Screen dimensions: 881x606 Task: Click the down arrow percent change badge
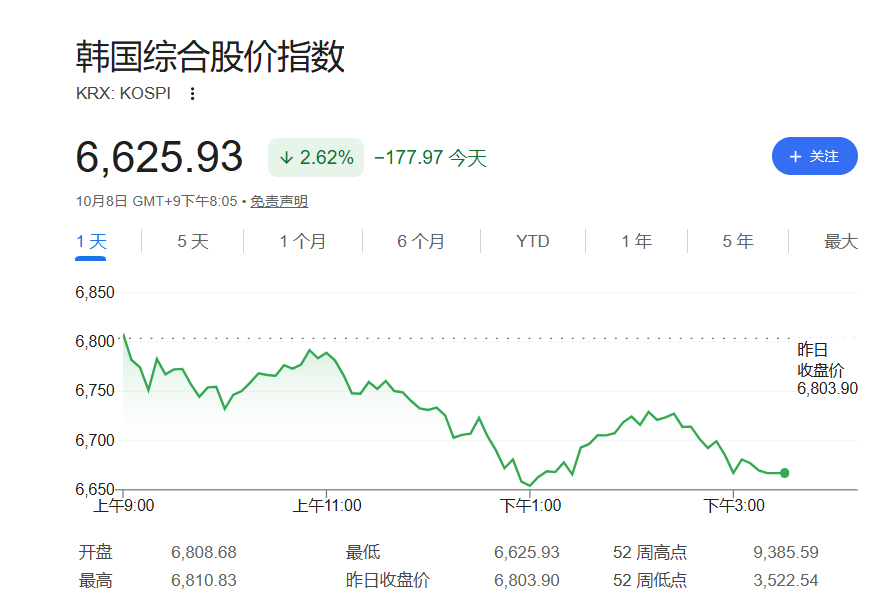coord(316,157)
